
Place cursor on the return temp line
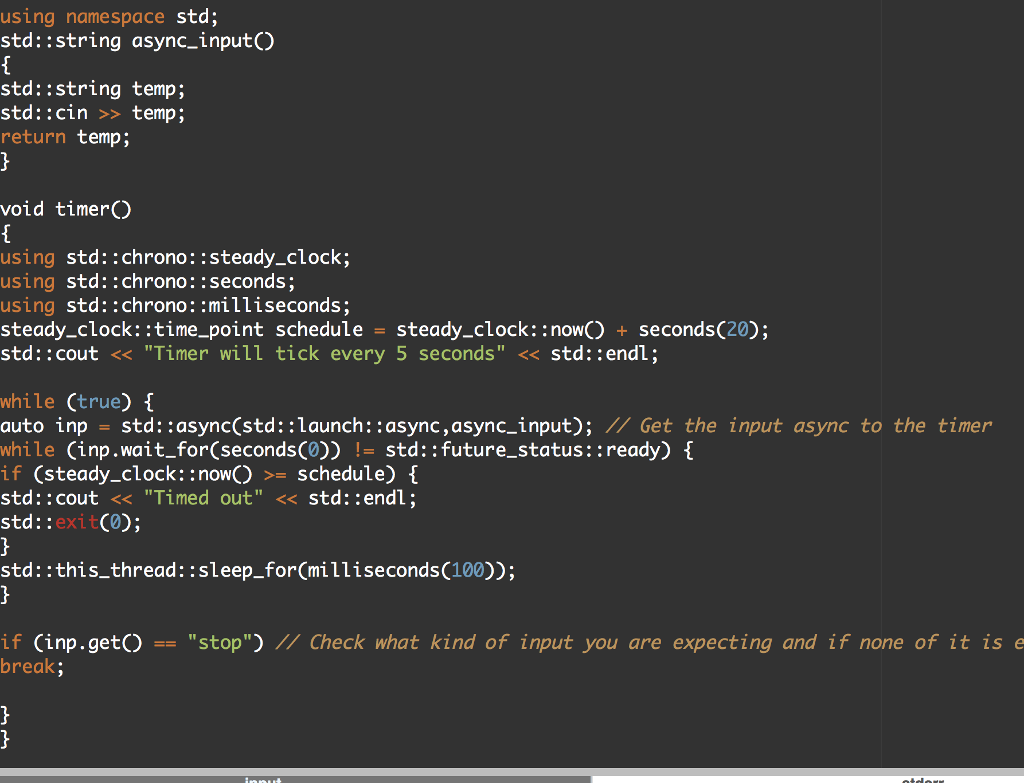tap(65, 136)
